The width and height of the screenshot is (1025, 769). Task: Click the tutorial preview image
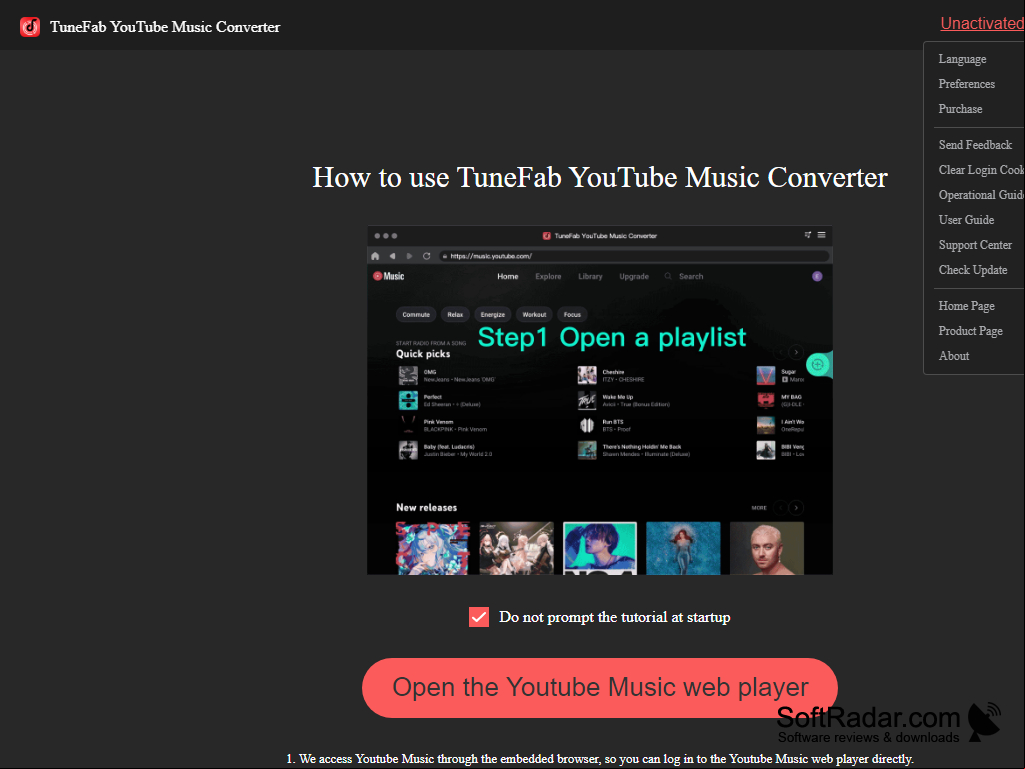pos(599,400)
